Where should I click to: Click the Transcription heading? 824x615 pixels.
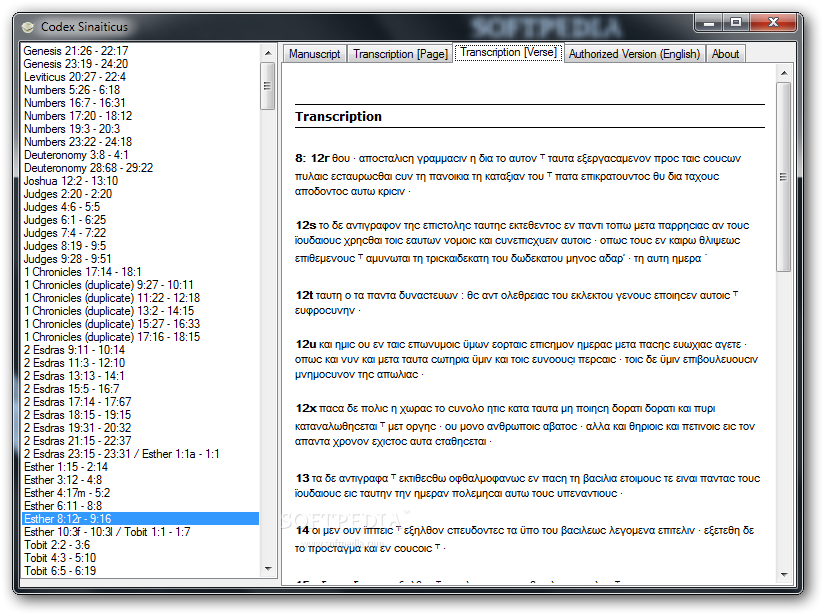tap(338, 117)
